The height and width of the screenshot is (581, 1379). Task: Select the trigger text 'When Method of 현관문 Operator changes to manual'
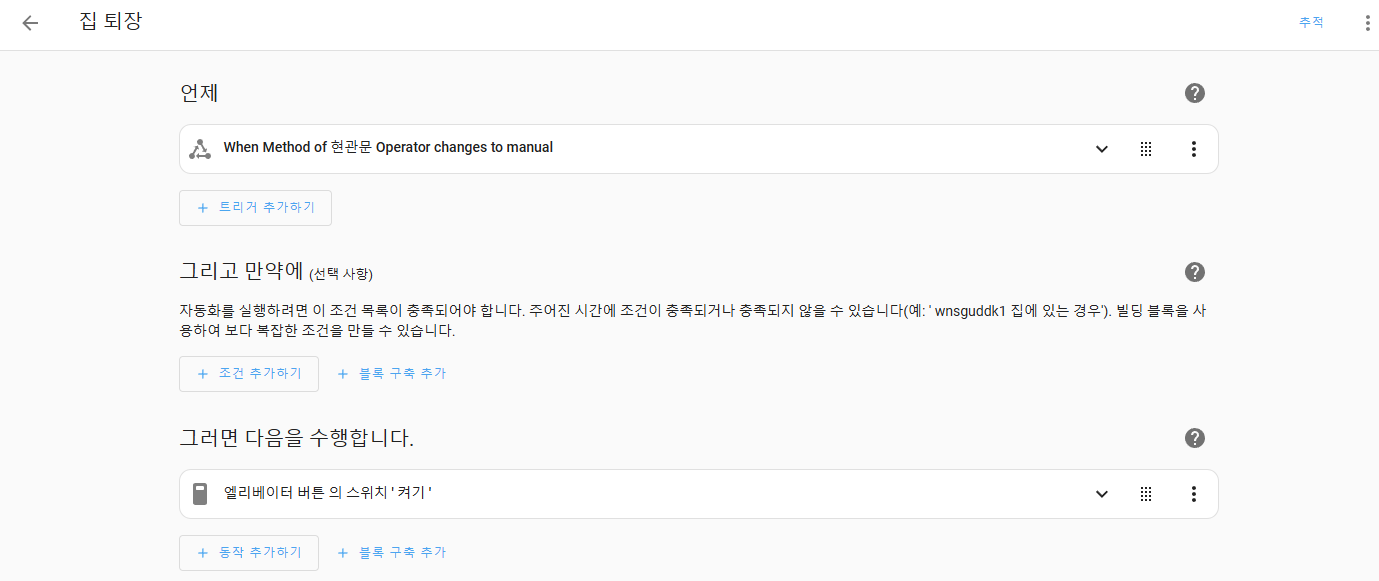[388, 148]
